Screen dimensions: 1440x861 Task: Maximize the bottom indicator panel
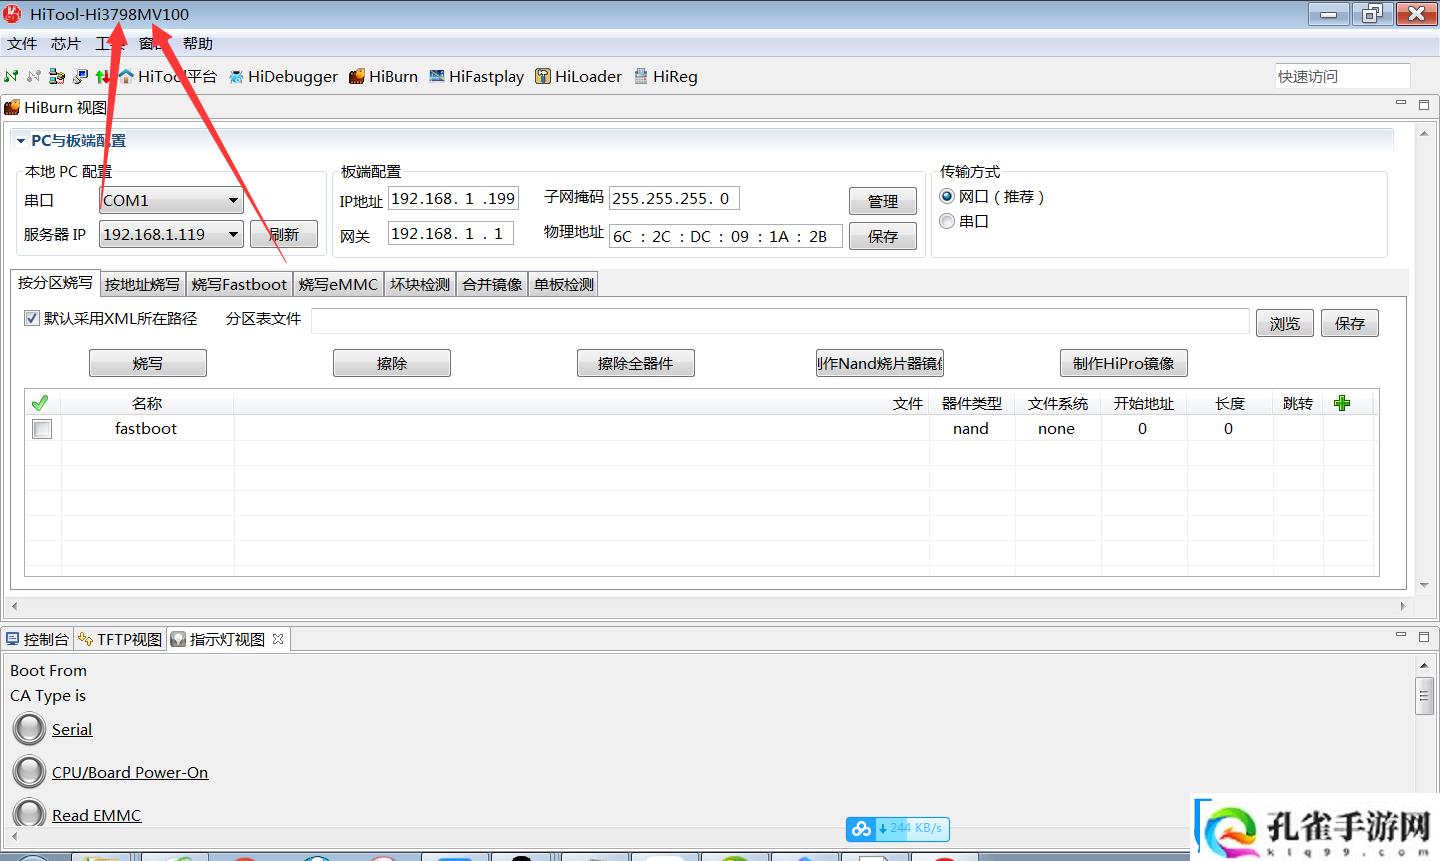[x=1424, y=635]
